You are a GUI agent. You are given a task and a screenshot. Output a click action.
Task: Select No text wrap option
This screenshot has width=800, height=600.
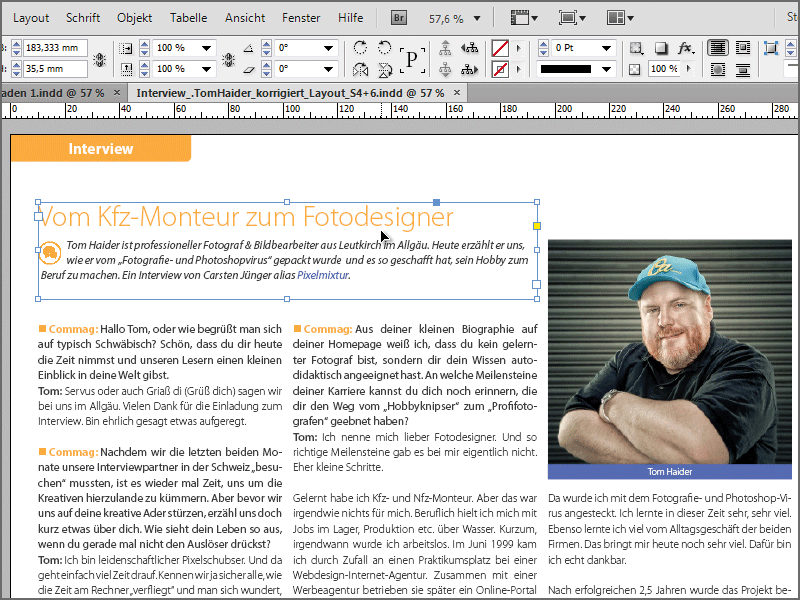(717, 48)
